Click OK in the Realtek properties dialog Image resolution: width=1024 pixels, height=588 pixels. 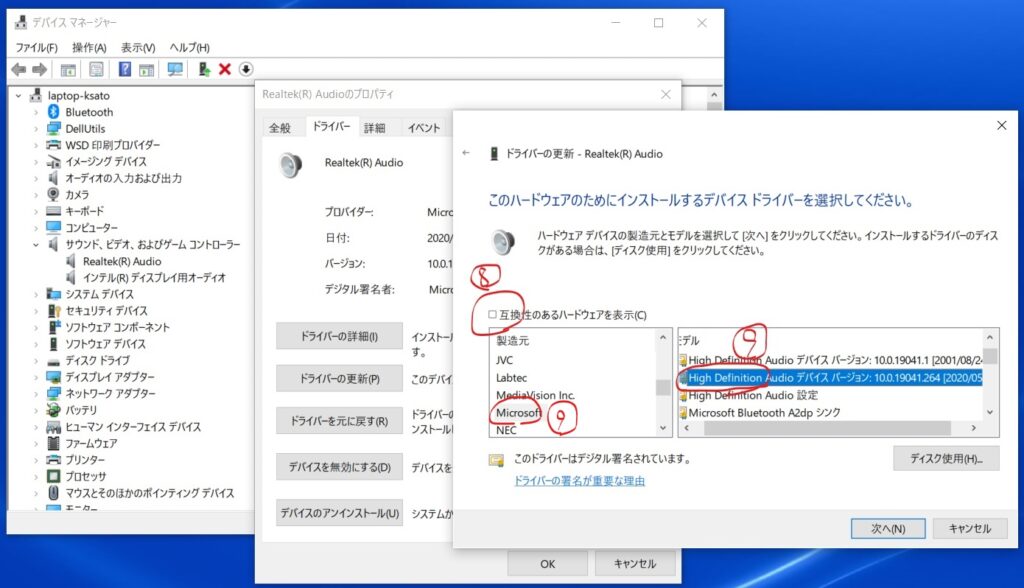pos(547,564)
